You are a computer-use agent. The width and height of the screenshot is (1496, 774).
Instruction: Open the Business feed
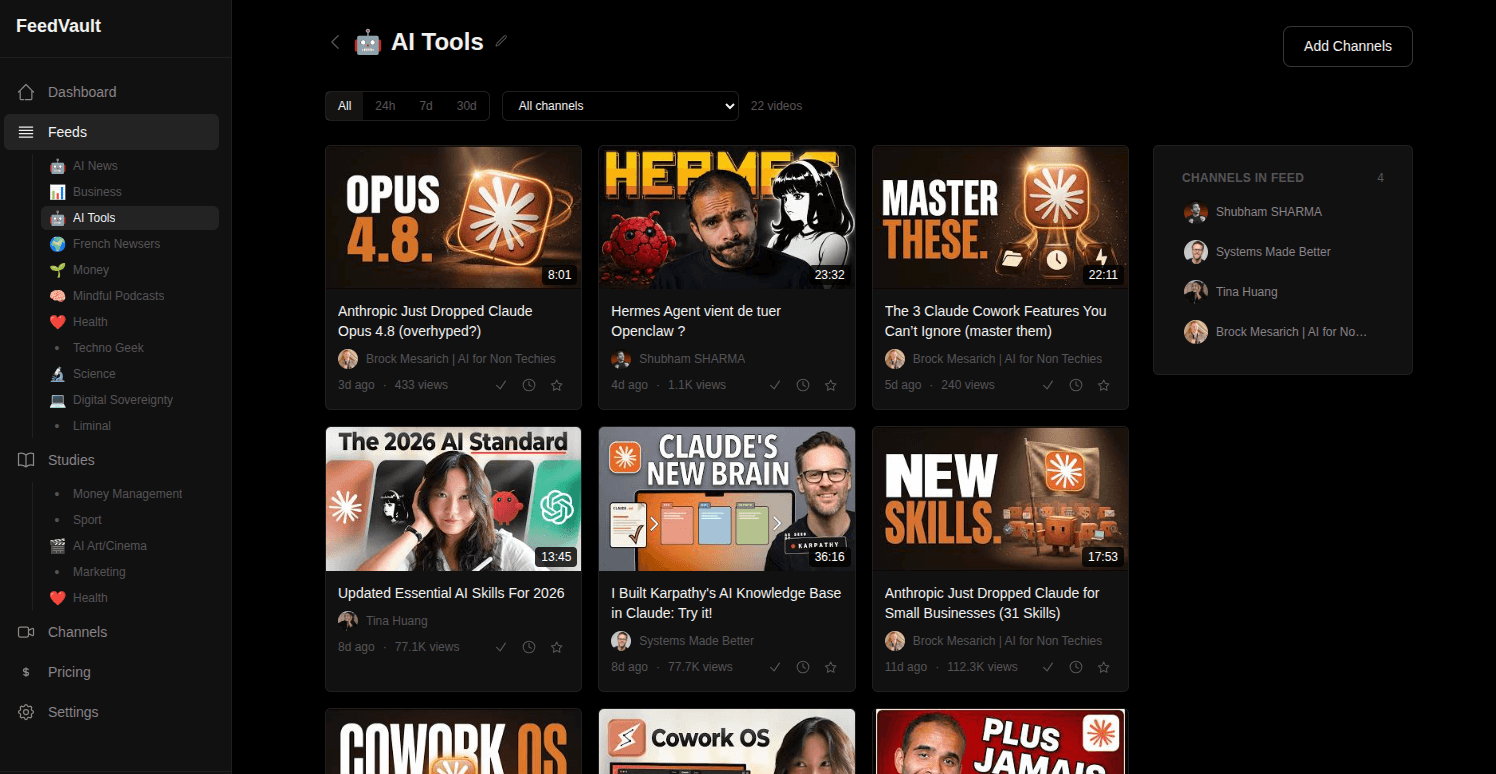click(x=130, y=192)
